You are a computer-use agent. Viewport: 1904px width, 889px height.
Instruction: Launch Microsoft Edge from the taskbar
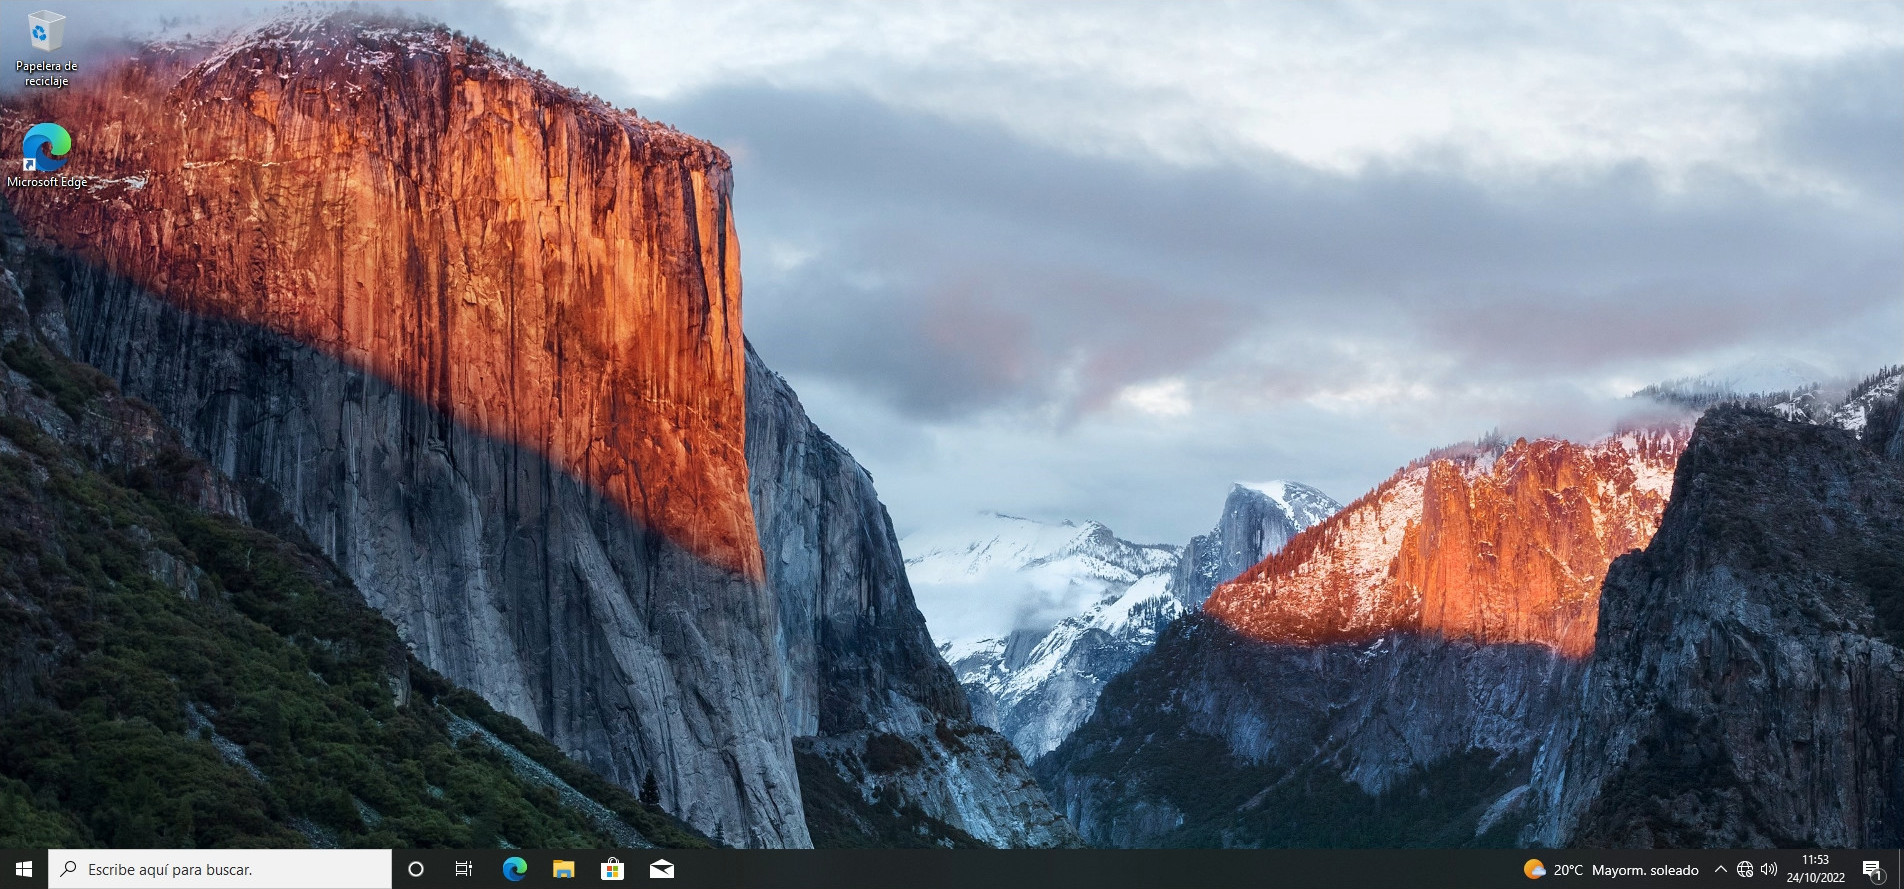[514, 869]
